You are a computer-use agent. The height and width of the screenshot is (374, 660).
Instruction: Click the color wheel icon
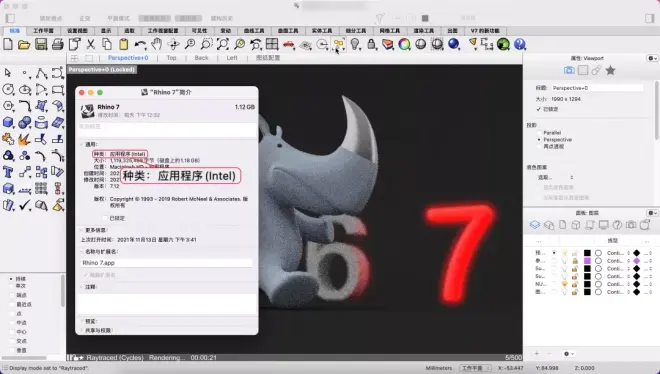[x=404, y=44]
